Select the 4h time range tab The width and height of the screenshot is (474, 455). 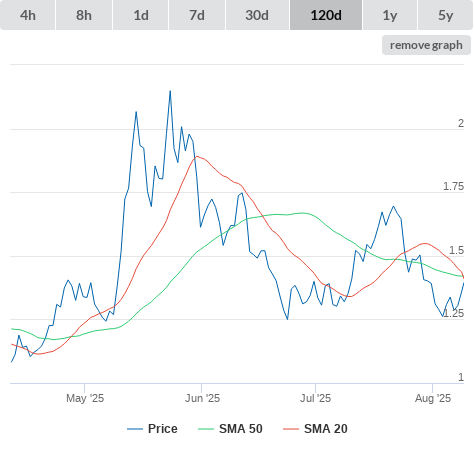point(28,15)
